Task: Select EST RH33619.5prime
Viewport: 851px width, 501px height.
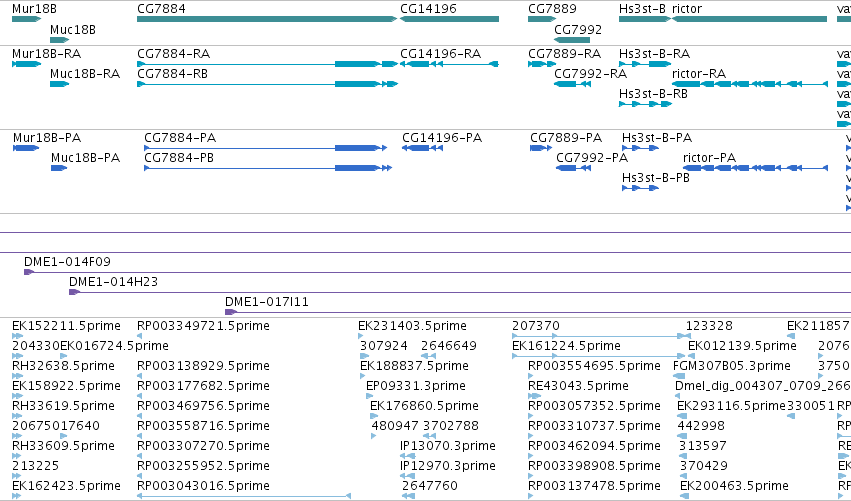Action: coord(63,407)
